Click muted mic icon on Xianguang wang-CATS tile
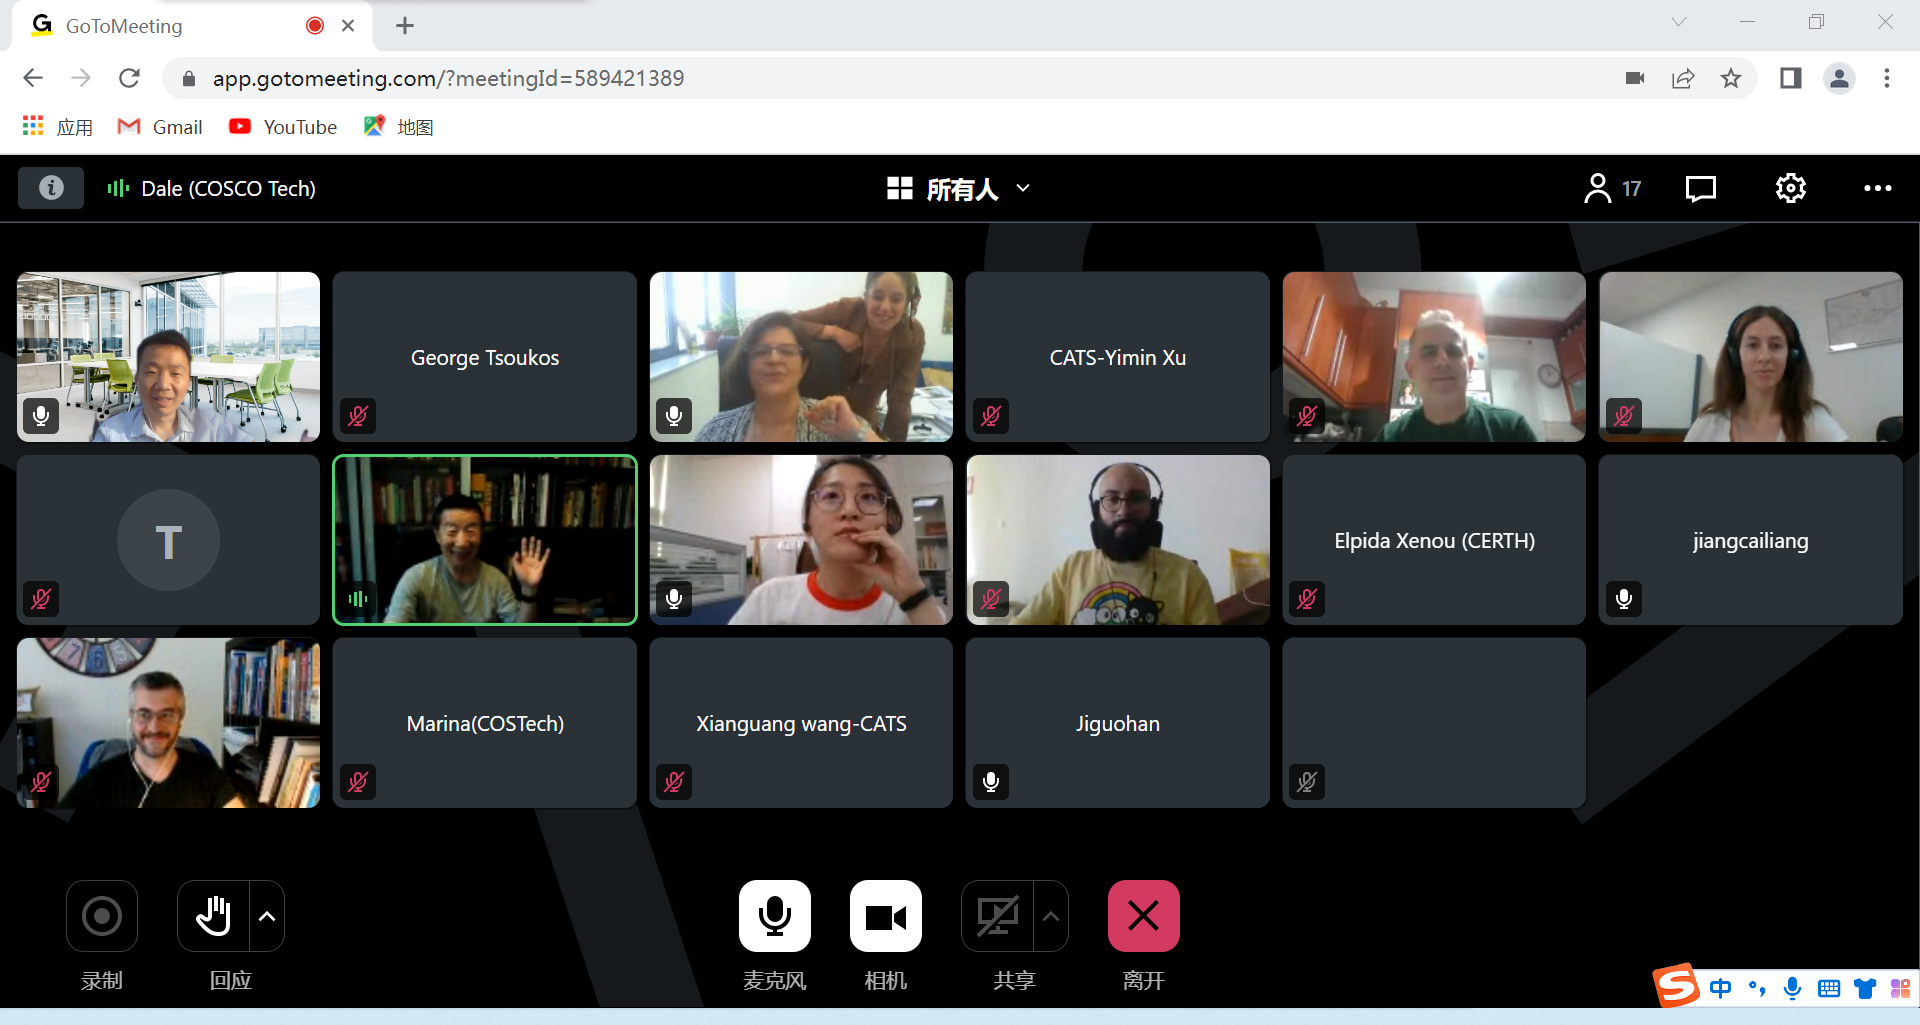Viewport: 1920px width, 1025px height. tap(674, 781)
